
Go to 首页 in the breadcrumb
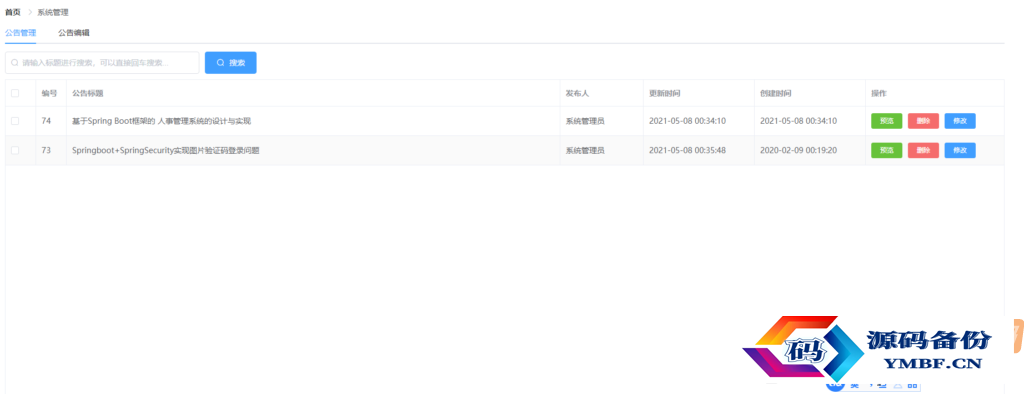[x=12, y=12]
